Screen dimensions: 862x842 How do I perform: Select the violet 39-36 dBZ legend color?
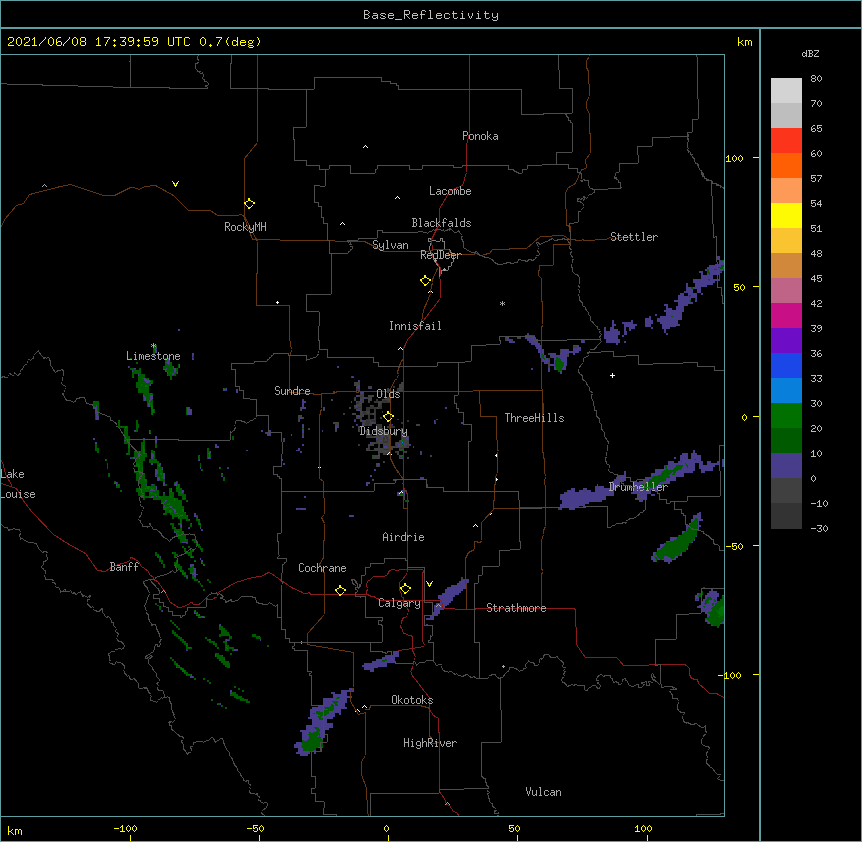(x=786, y=341)
